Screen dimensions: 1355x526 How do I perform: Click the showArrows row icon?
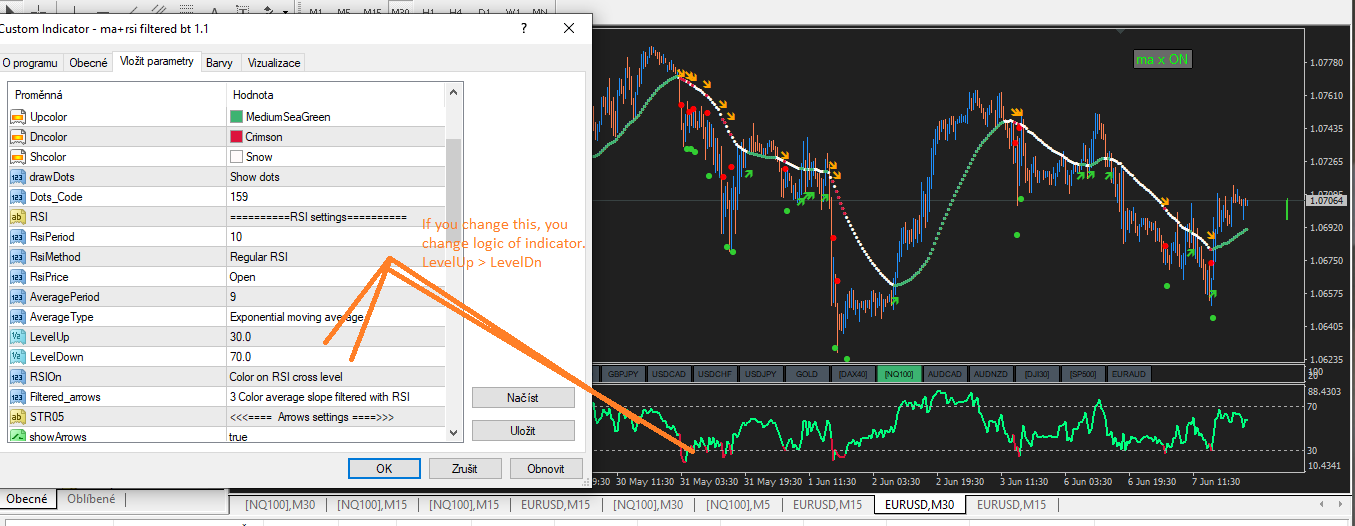17,437
